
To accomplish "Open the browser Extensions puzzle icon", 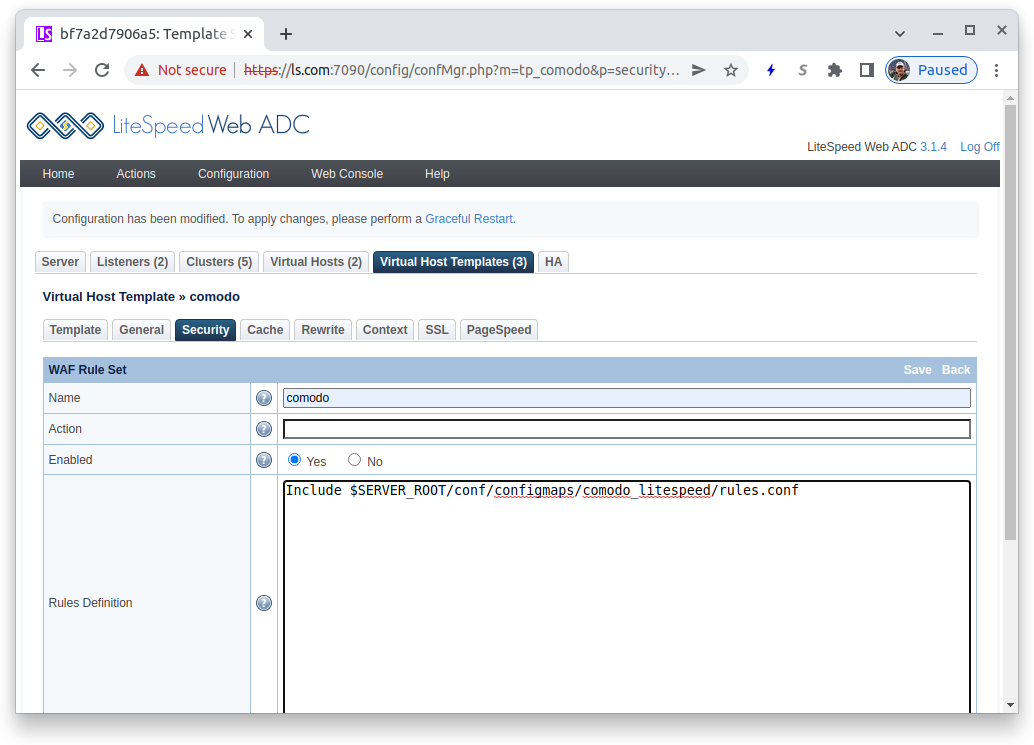I will click(x=835, y=70).
